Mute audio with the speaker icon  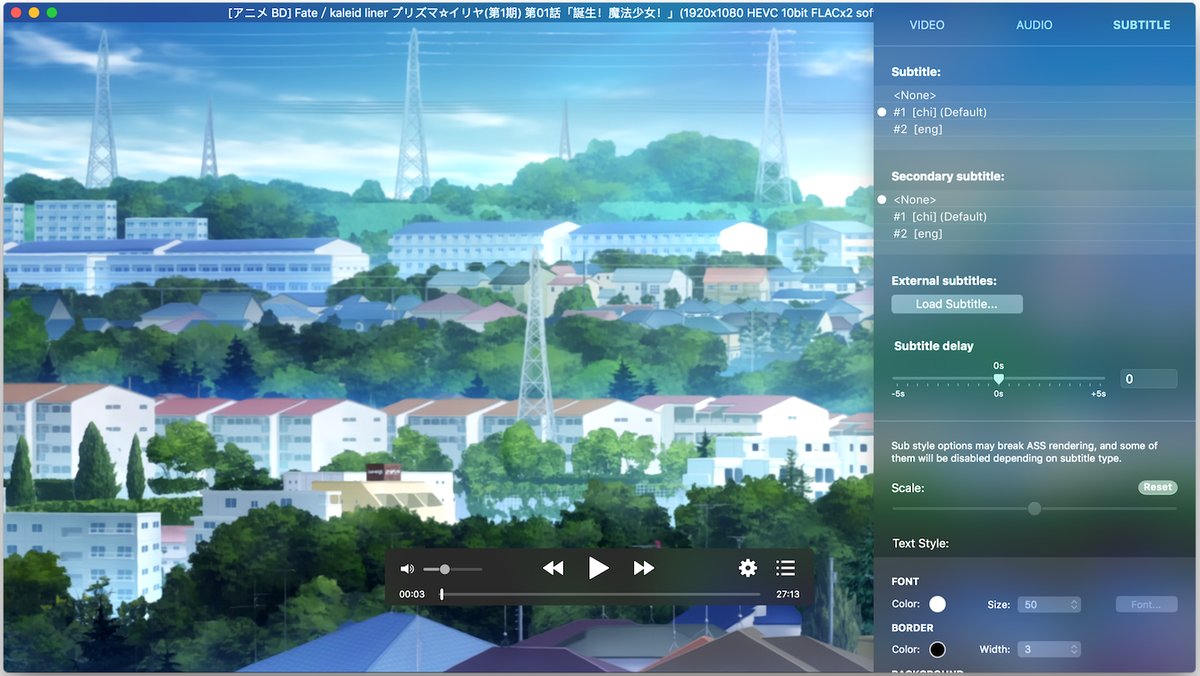point(407,569)
